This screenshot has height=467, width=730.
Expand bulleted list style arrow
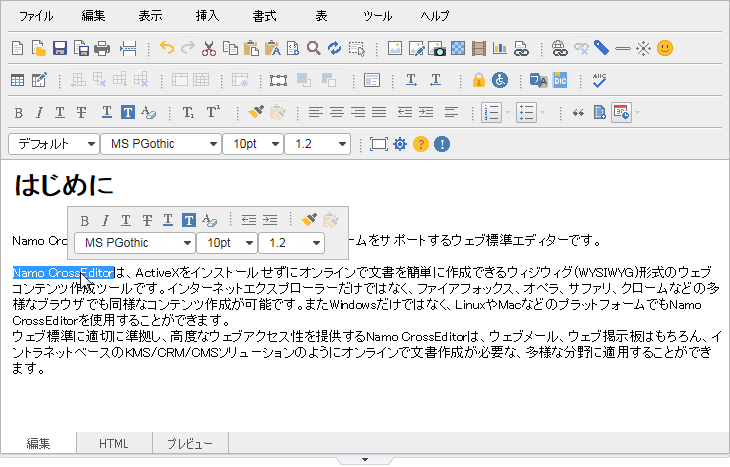[x=542, y=112]
